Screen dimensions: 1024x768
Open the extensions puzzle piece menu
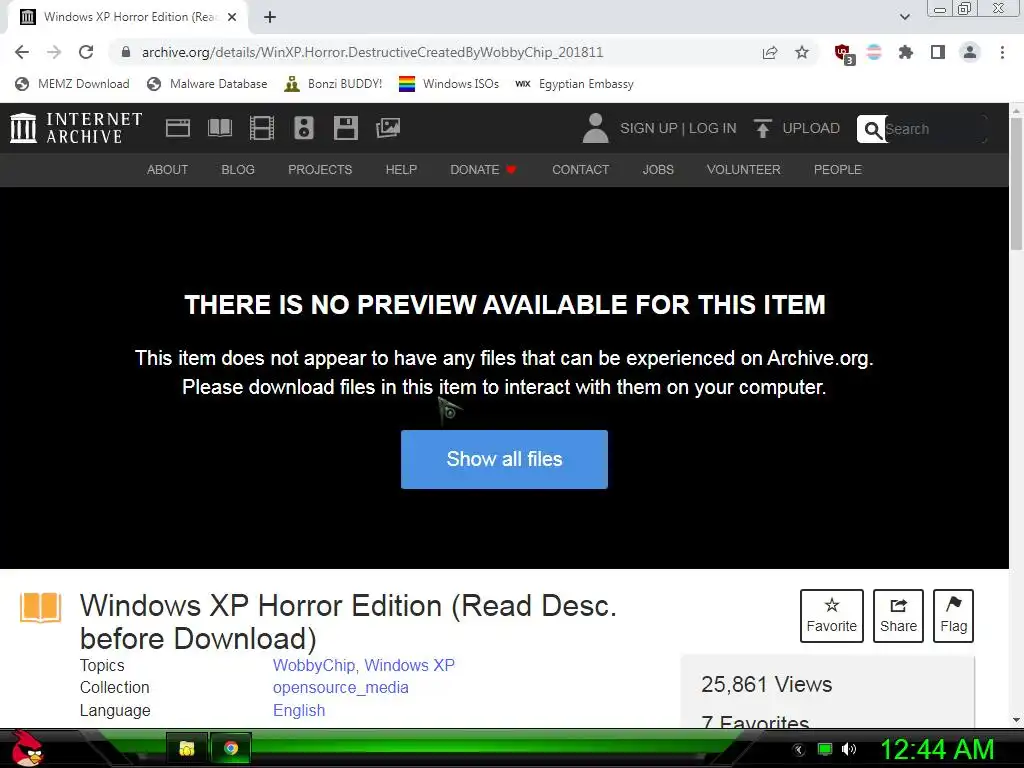[x=906, y=52]
